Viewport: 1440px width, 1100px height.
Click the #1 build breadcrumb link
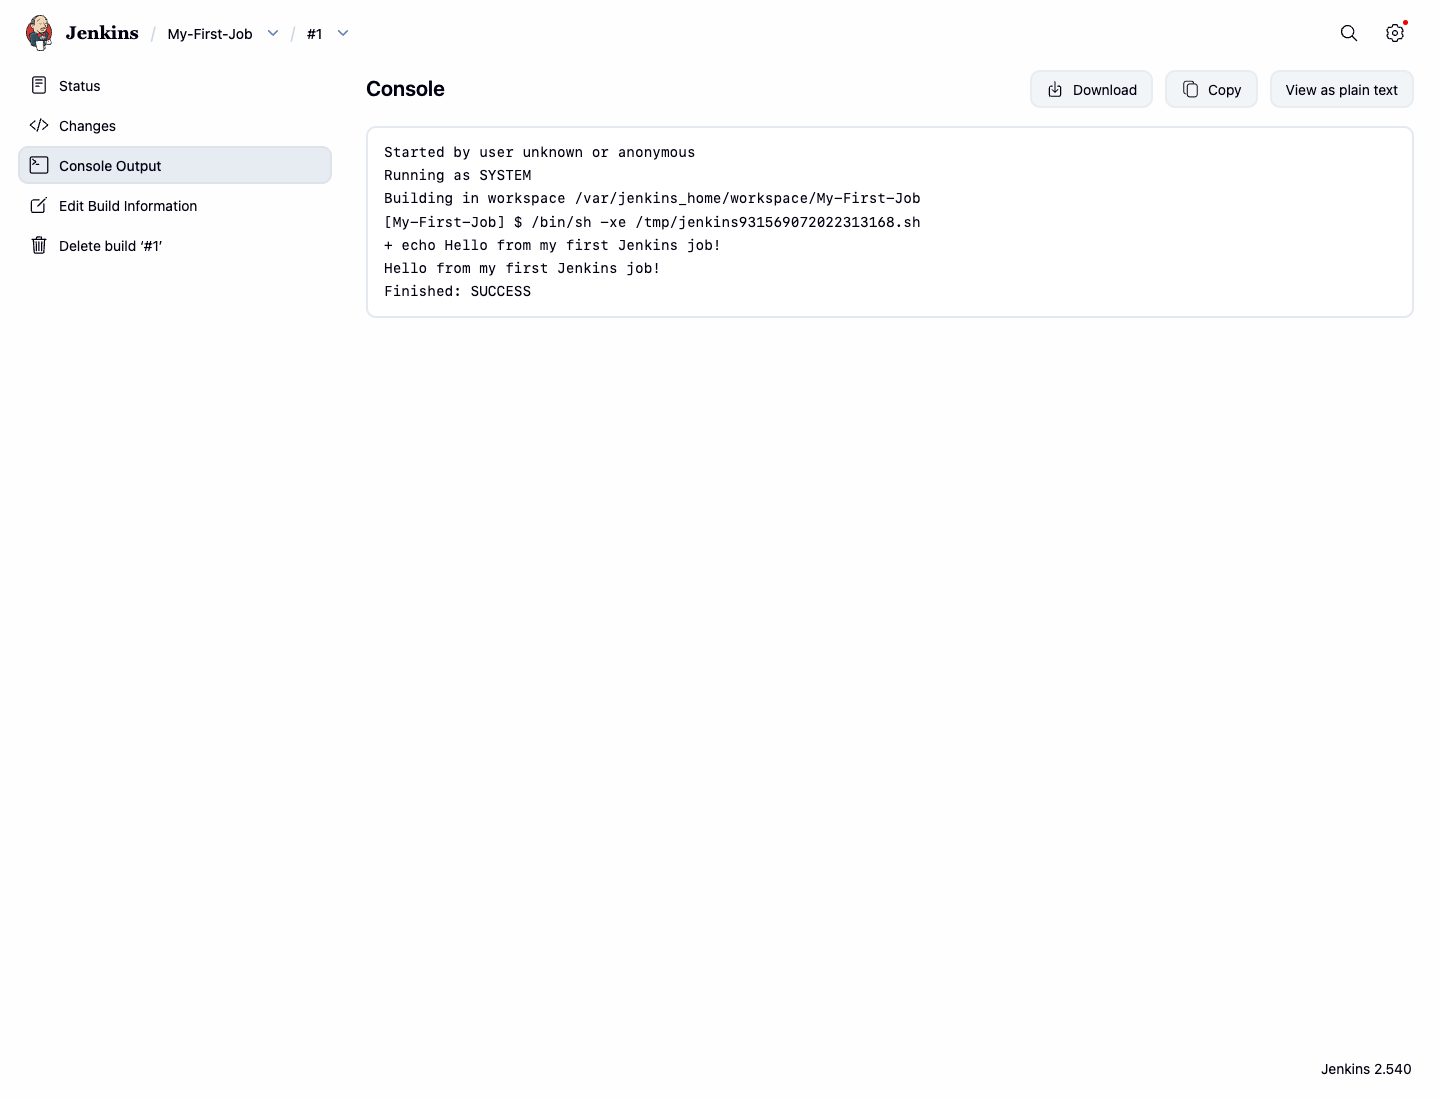[315, 34]
